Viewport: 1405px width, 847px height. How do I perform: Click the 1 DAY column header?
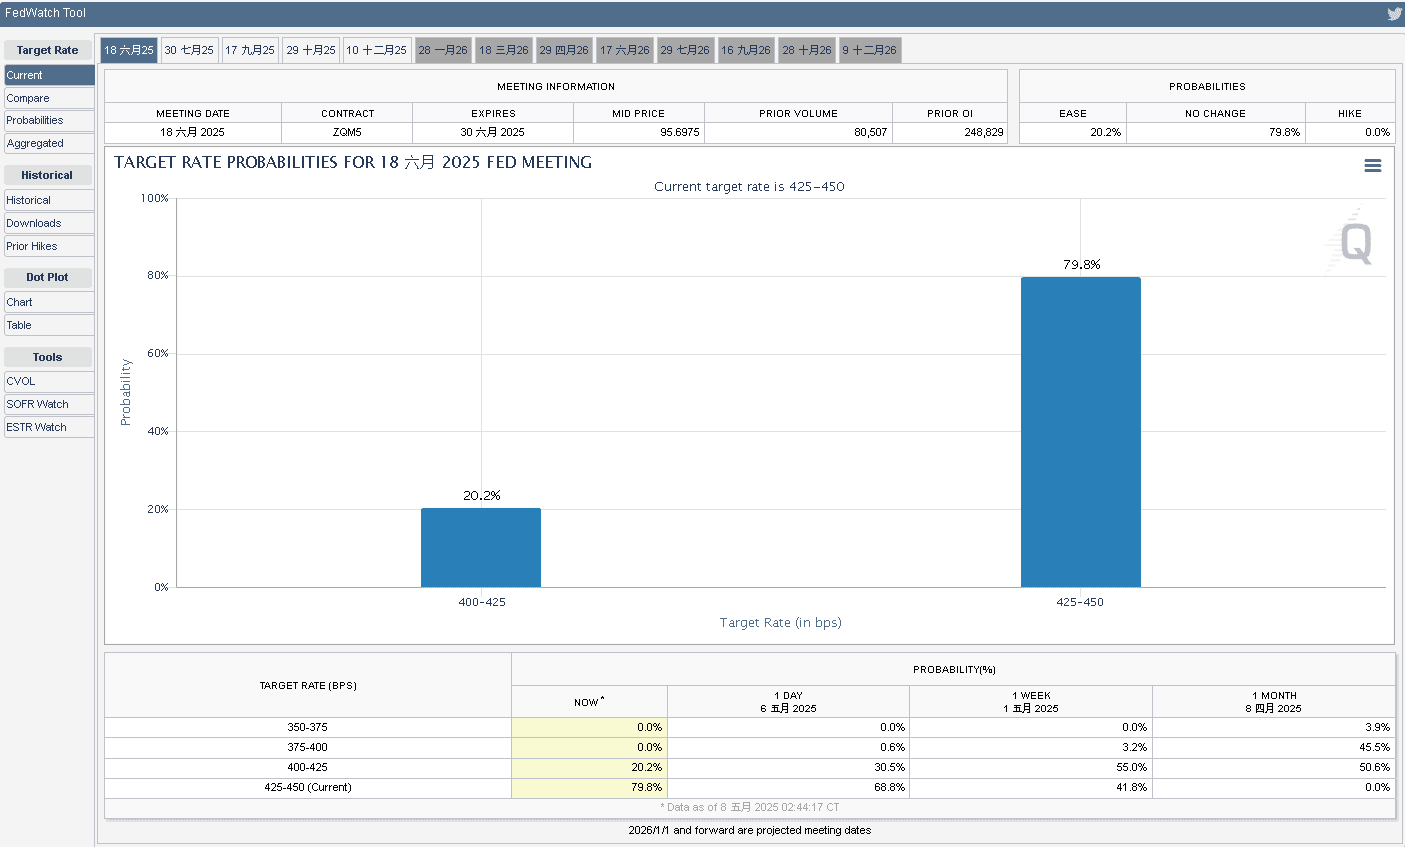[788, 702]
